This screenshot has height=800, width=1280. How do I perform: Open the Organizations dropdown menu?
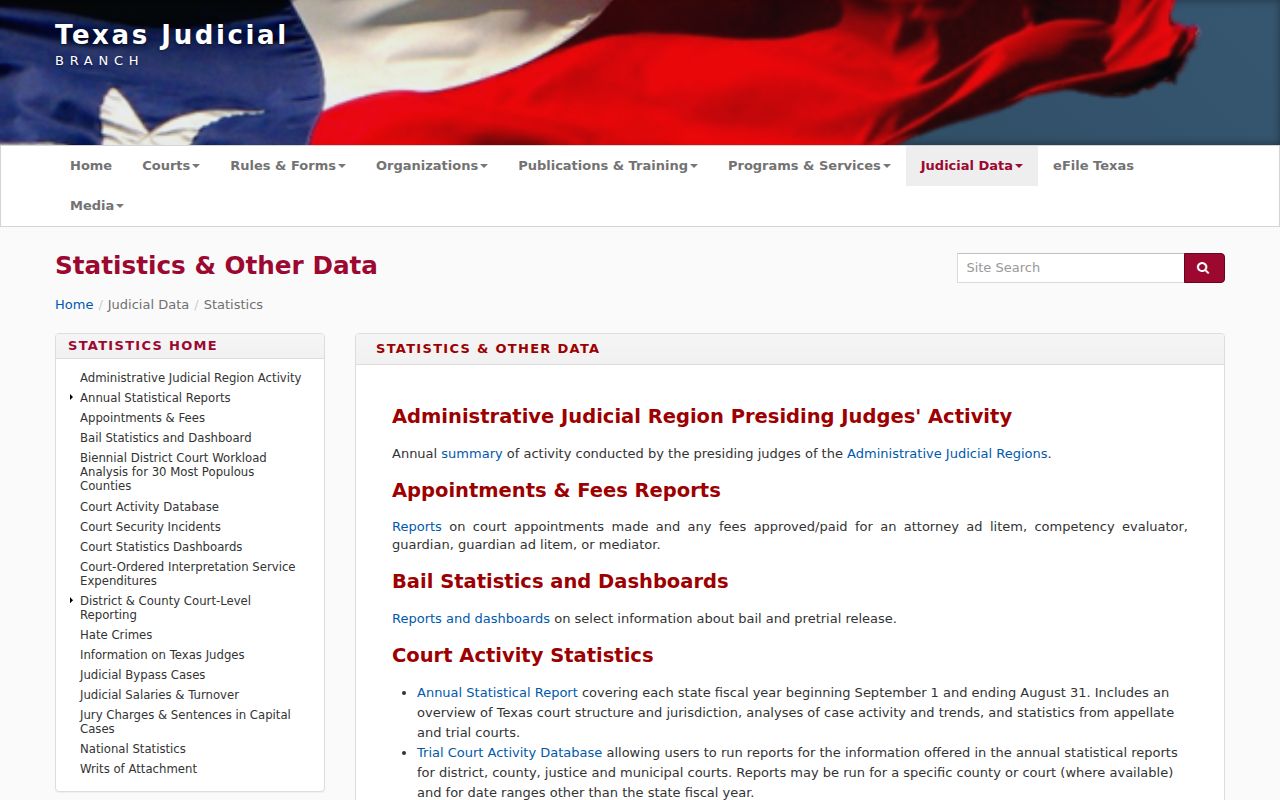point(432,166)
